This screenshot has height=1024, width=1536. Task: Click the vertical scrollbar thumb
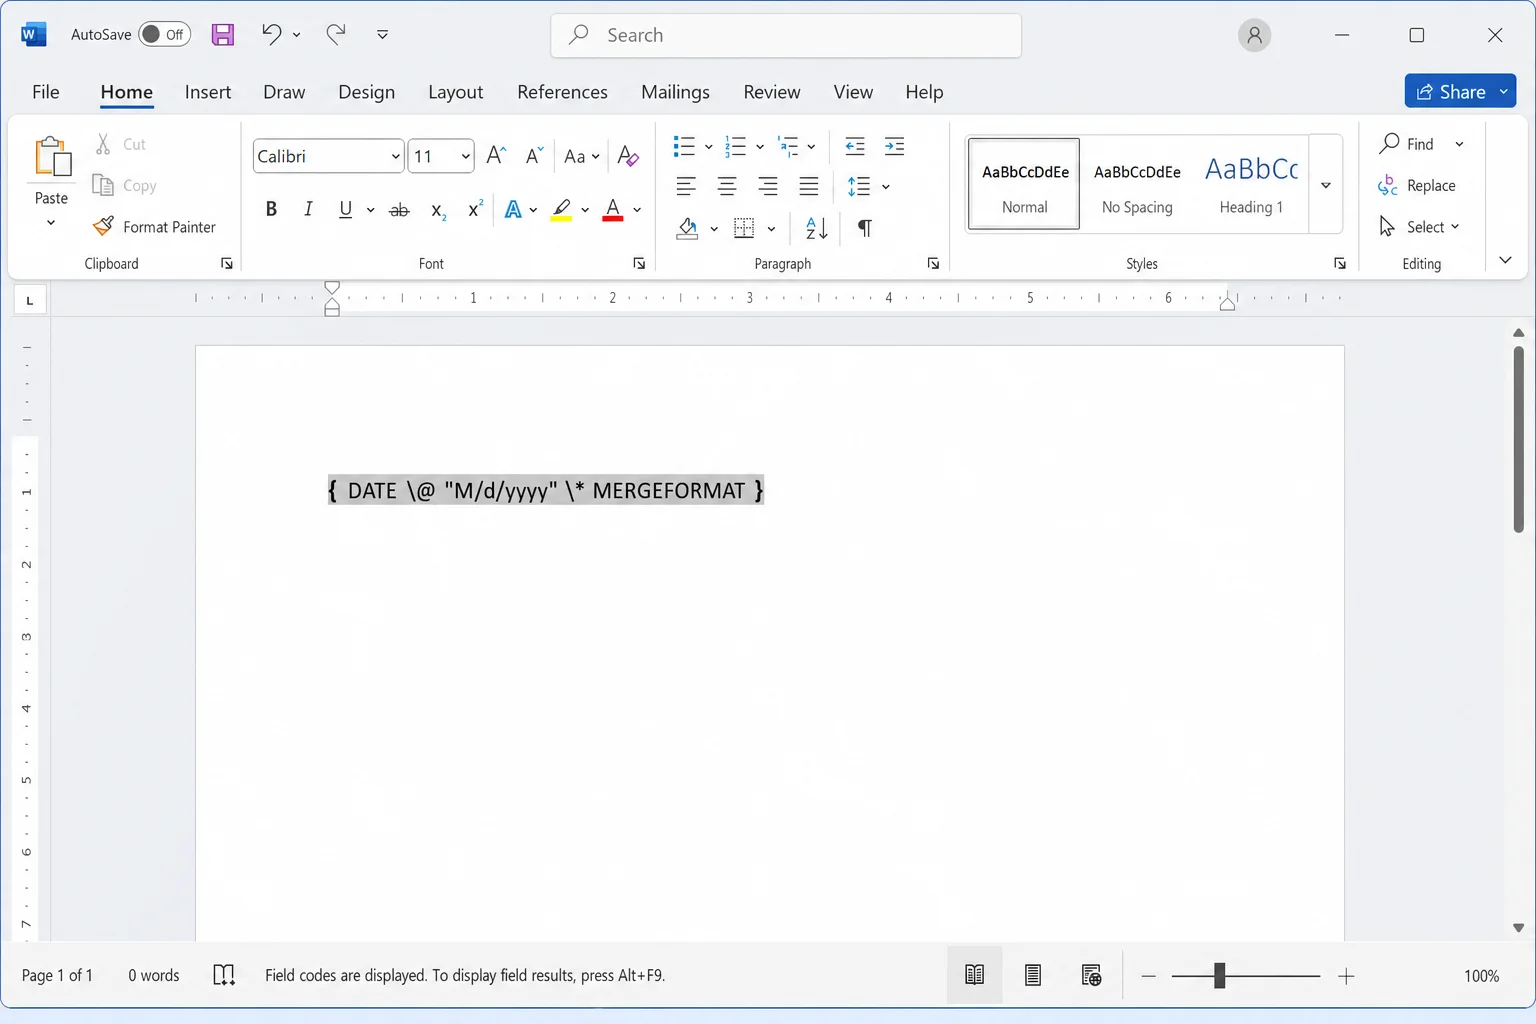[1518, 440]
